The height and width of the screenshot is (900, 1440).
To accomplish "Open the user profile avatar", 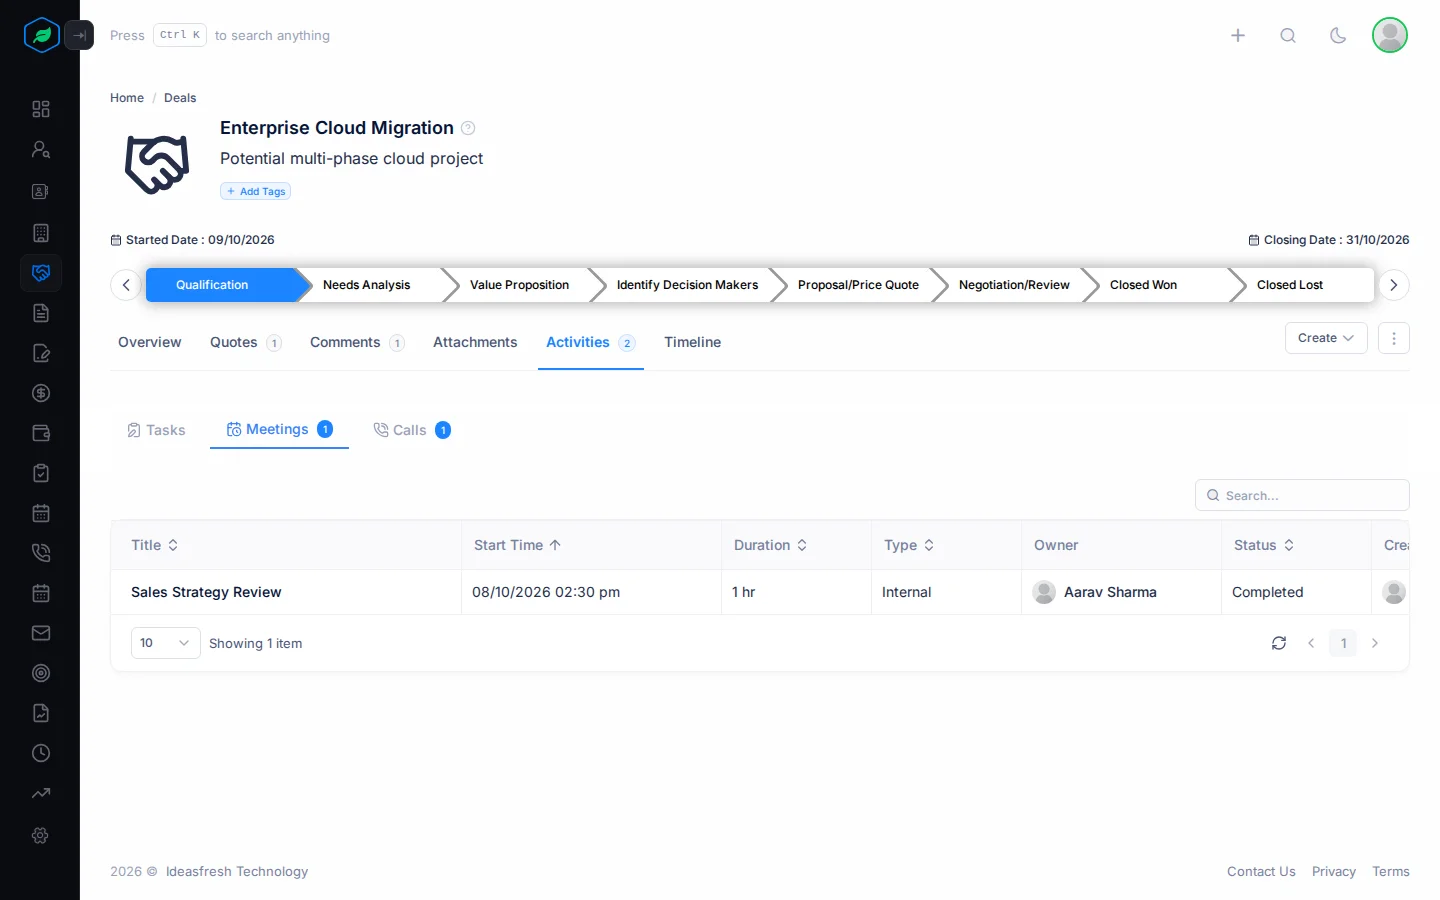I will pyautogui.click(x=1390, y=35).
